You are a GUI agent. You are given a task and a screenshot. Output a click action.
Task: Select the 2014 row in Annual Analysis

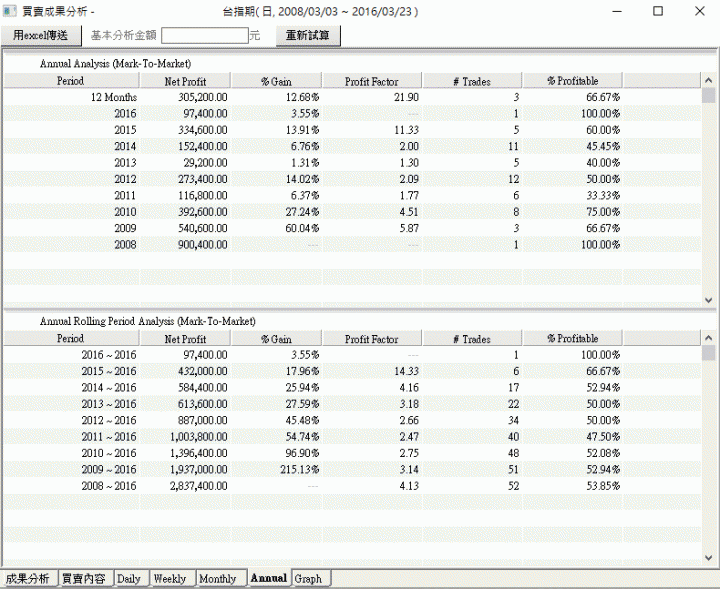[352, 146]
